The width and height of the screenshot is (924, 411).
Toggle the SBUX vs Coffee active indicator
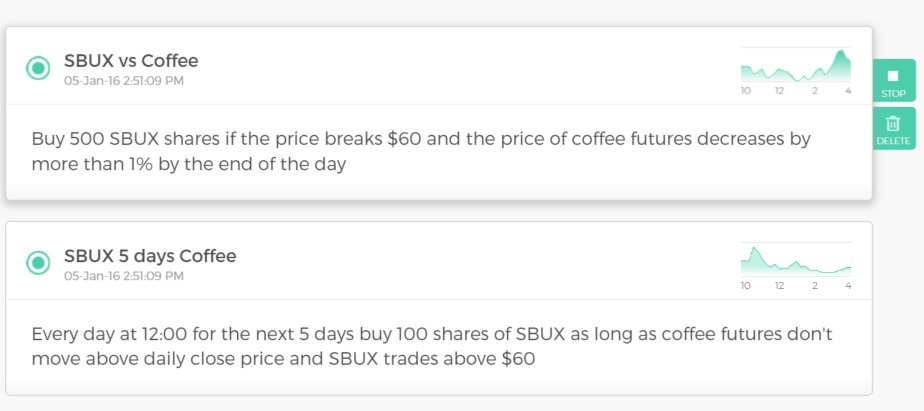click(x=38, y=68)
